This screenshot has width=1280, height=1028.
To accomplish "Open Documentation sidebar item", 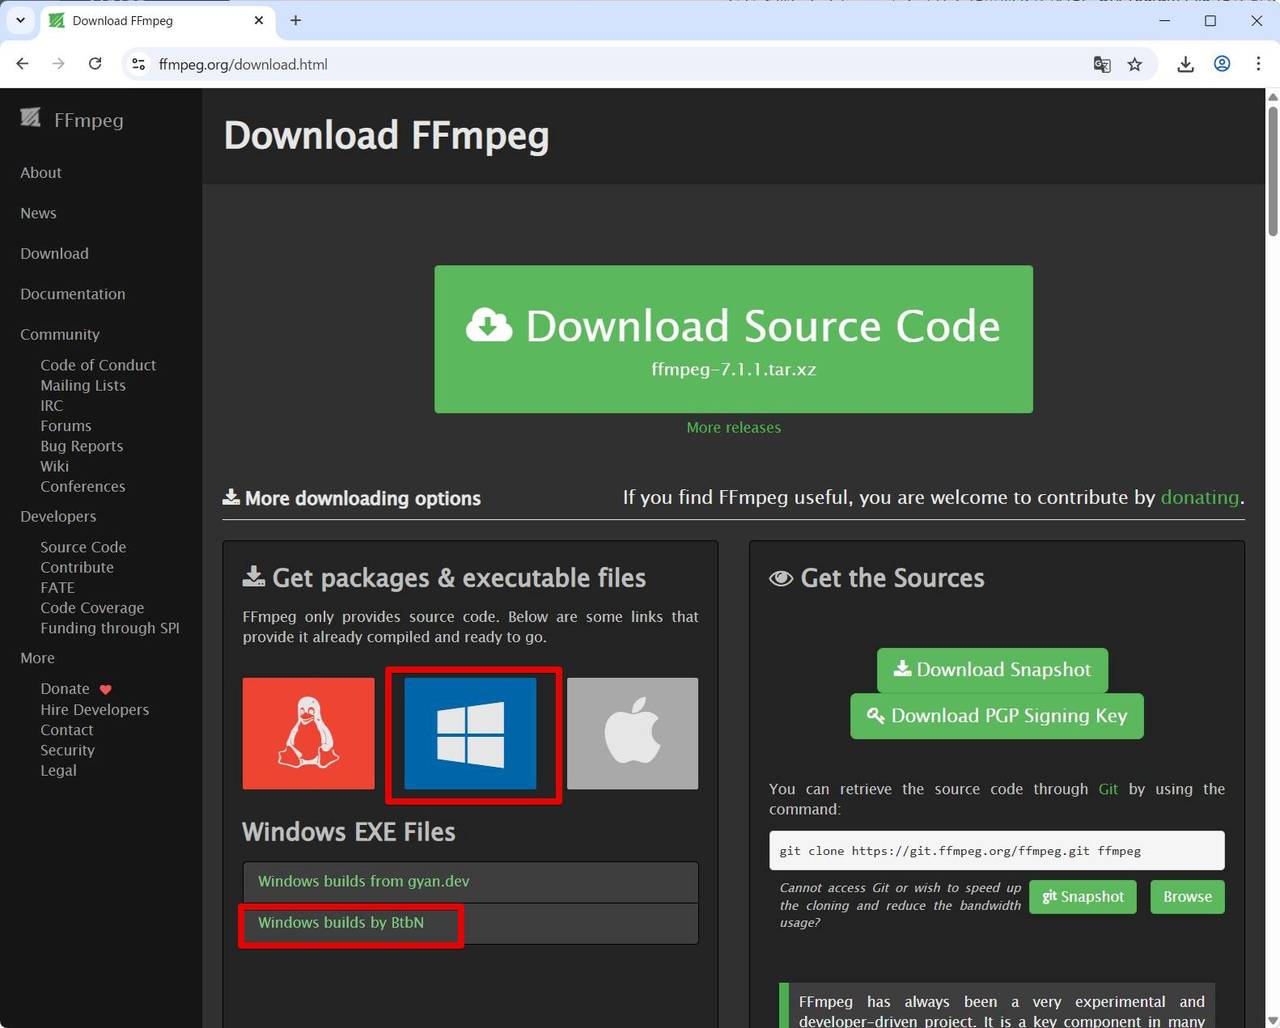I will coord(73,294).
